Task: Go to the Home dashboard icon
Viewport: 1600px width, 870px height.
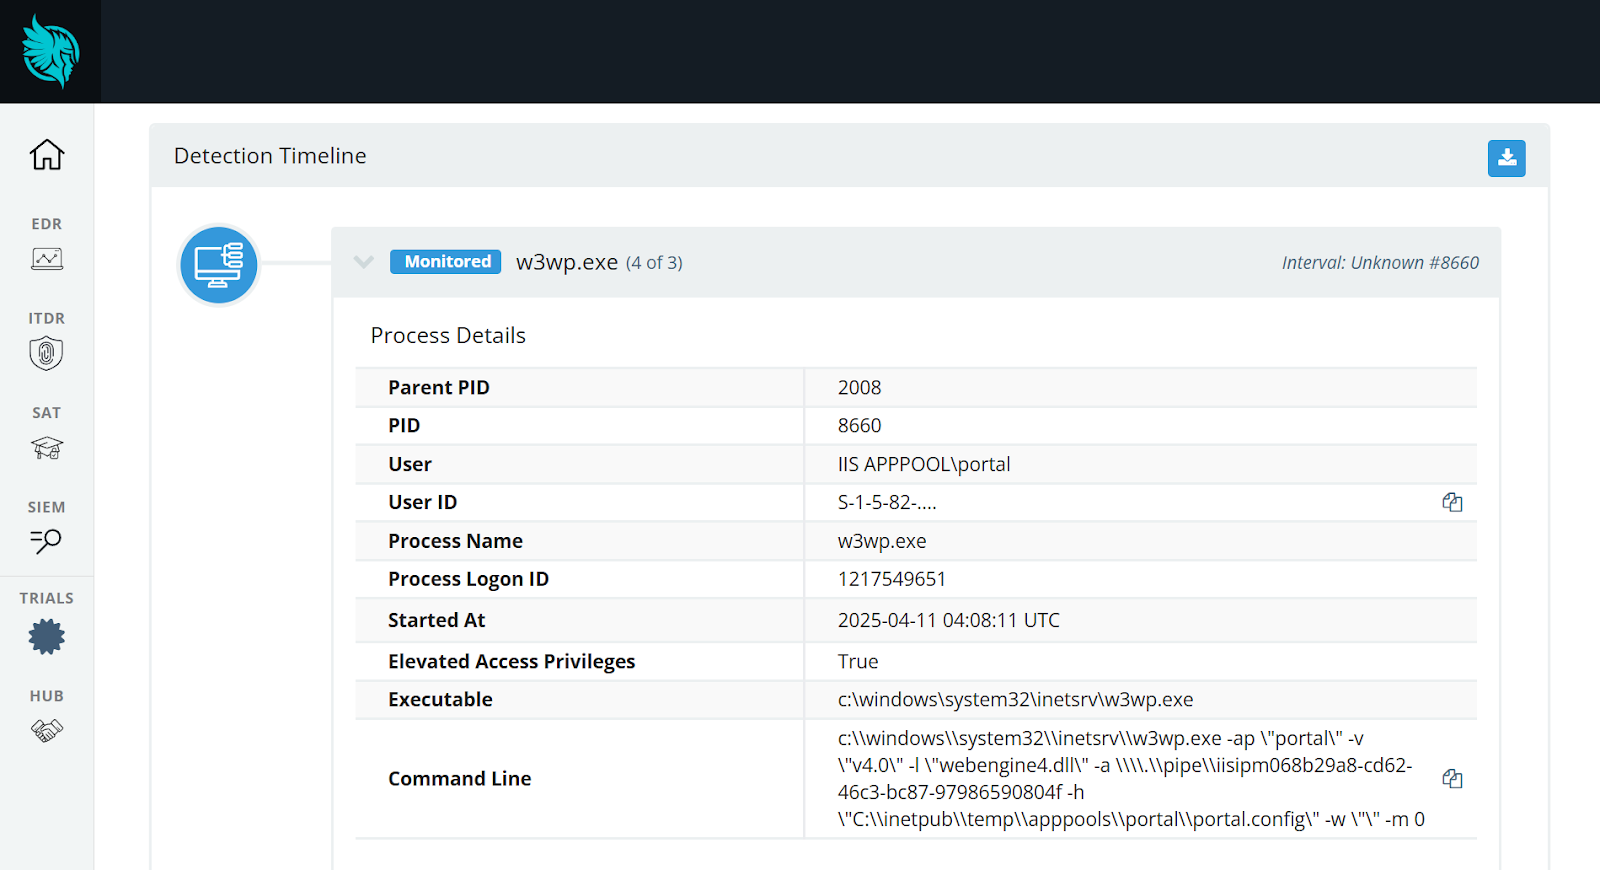Action: click(x=47, y=155)
